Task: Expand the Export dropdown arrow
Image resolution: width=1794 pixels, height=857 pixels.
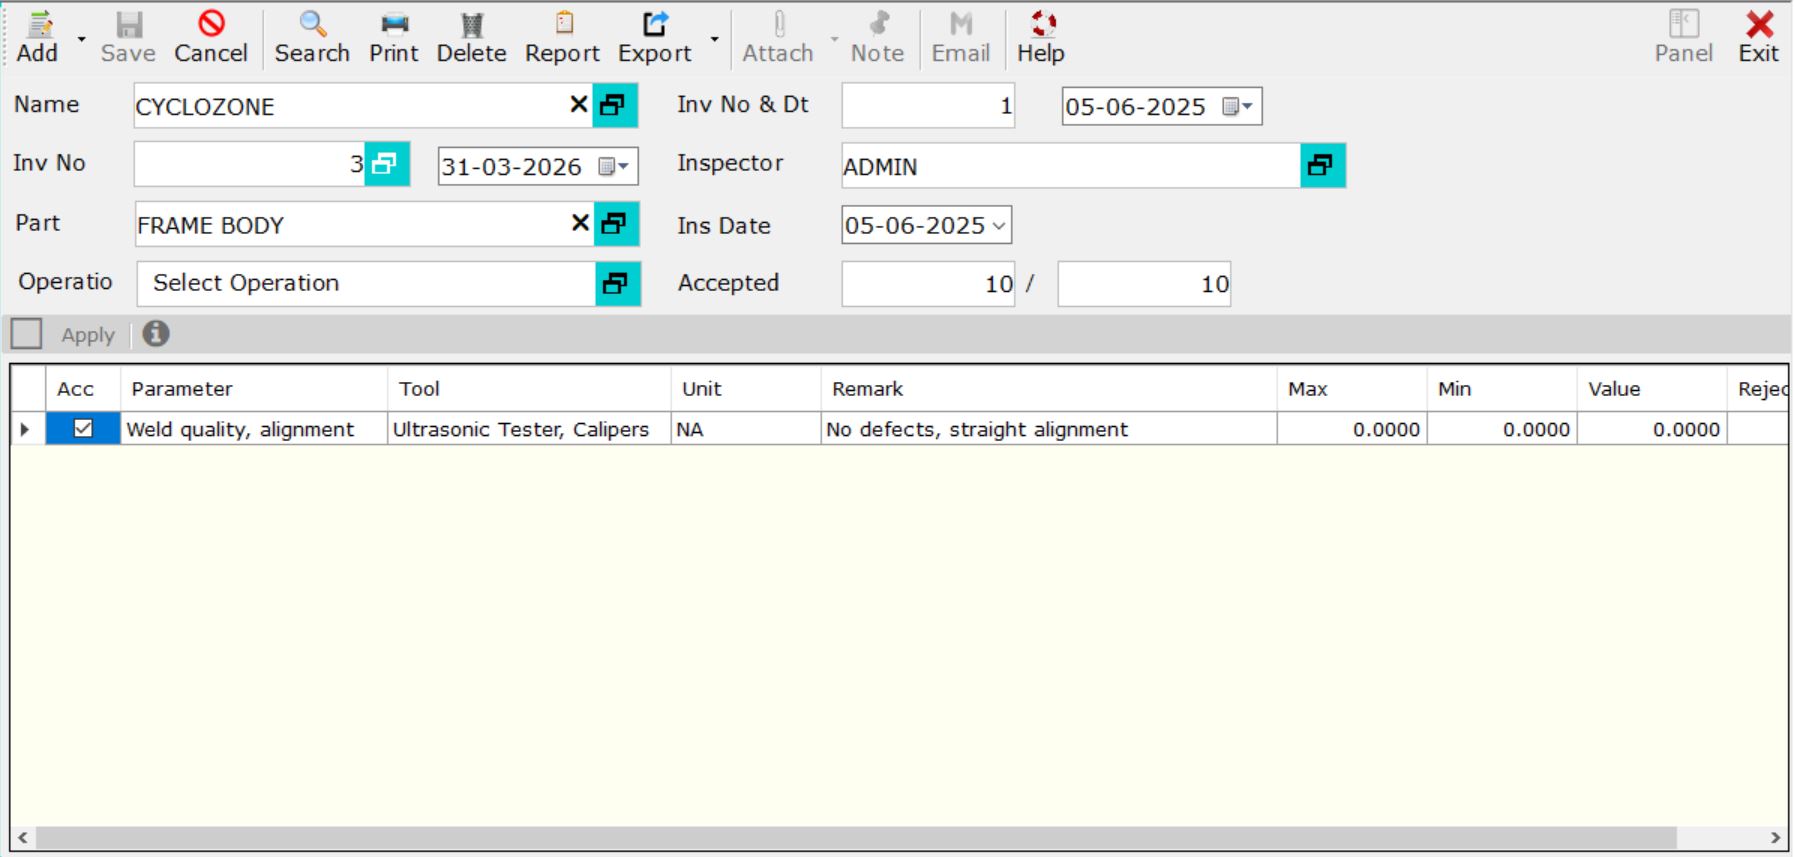Action: pyautogui.click(x=714, y=40)
